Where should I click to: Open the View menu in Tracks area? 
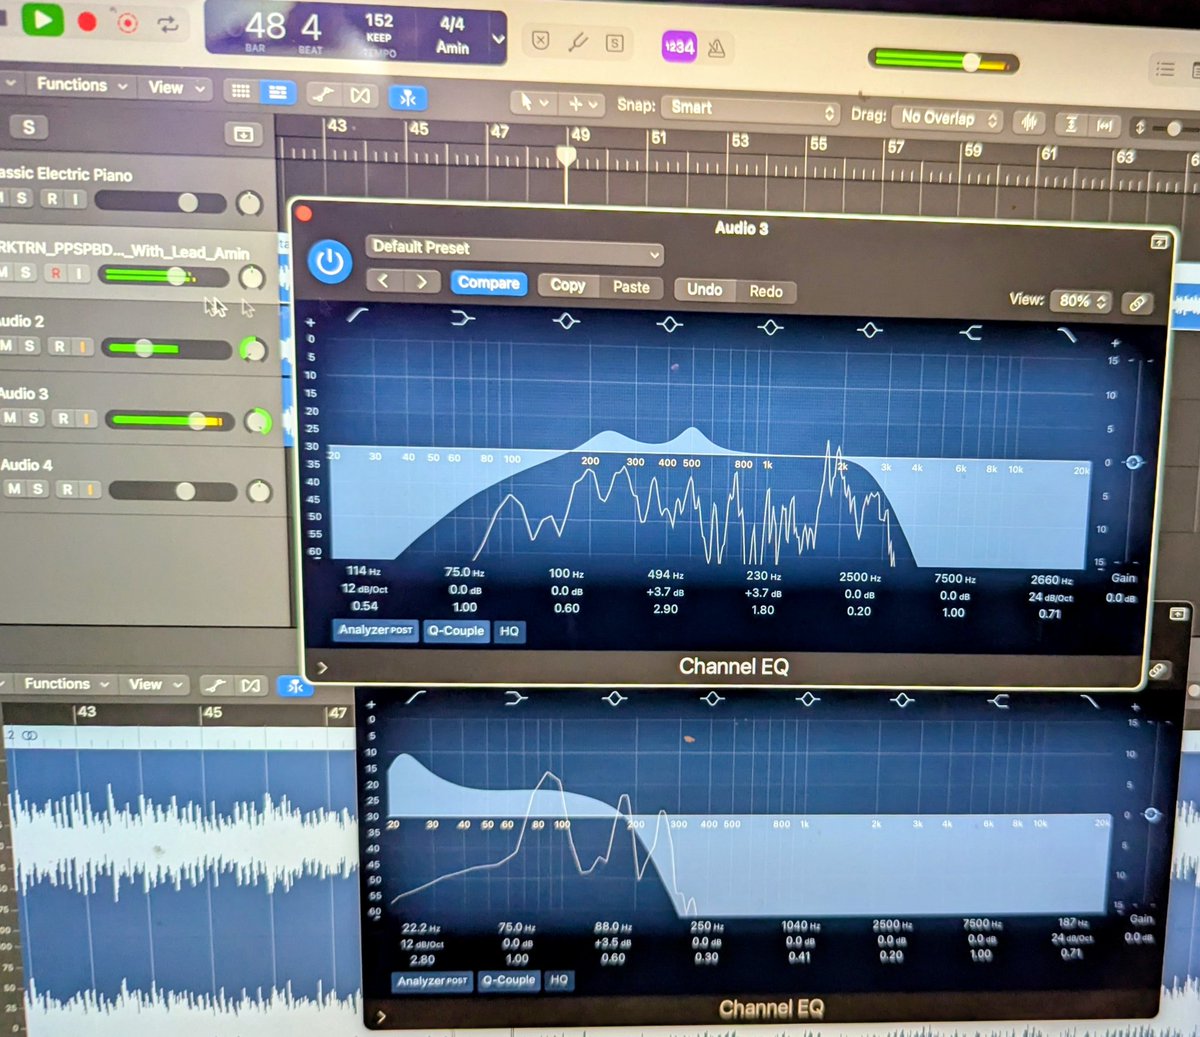(x=176, y=88)
